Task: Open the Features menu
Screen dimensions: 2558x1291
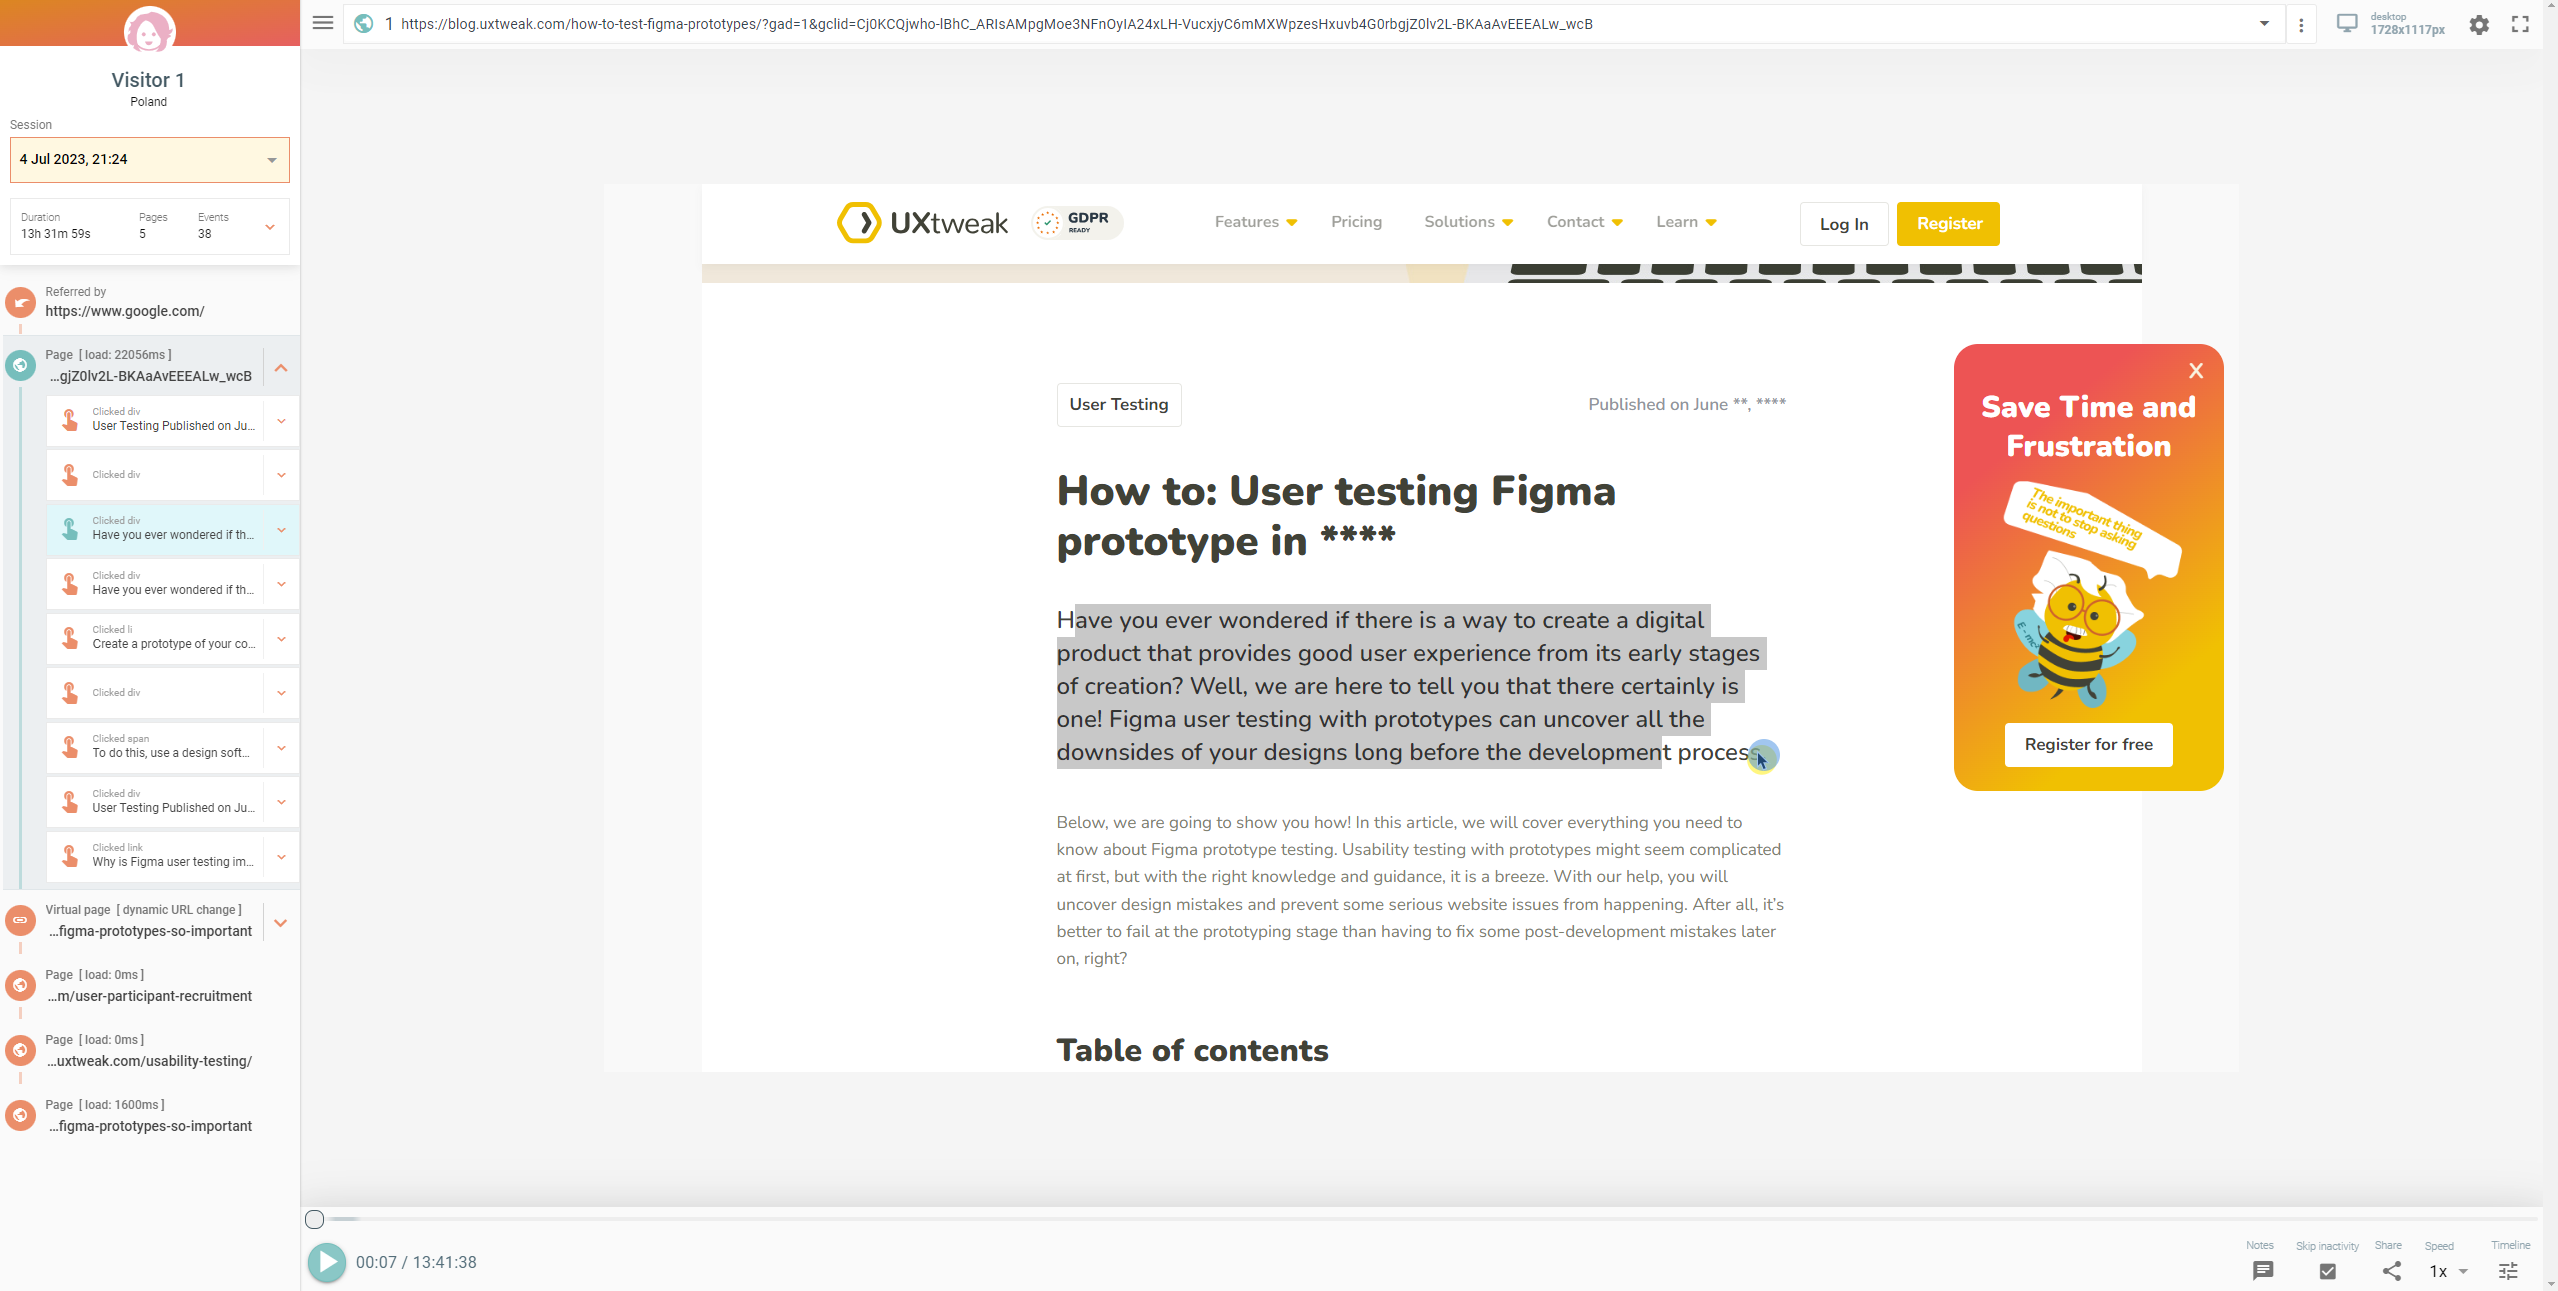Action: tap(1255, 222)
